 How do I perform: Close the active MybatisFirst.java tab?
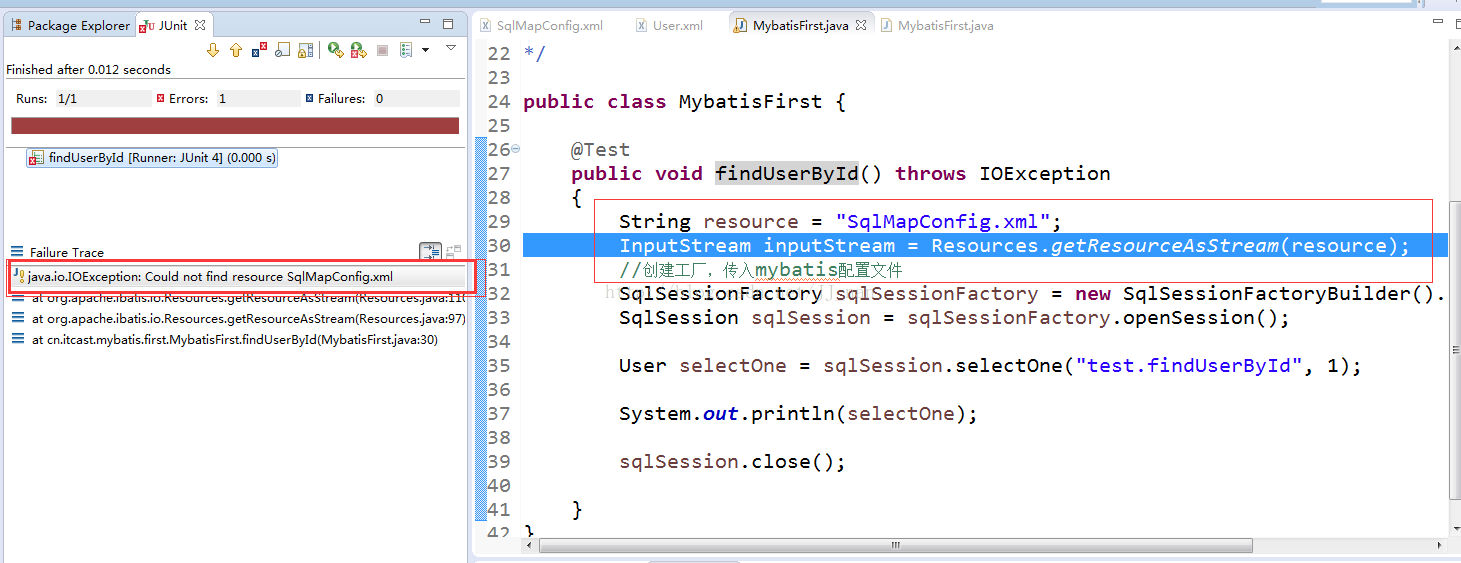click(x=862, y=25)
